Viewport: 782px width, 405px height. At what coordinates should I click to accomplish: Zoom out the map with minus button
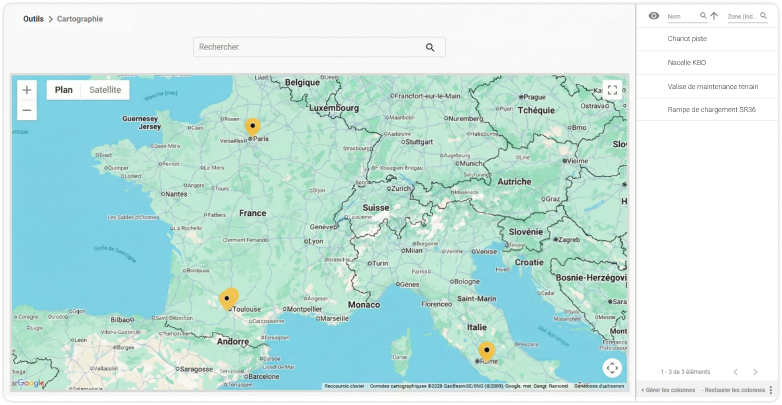[x=27, y=110]
